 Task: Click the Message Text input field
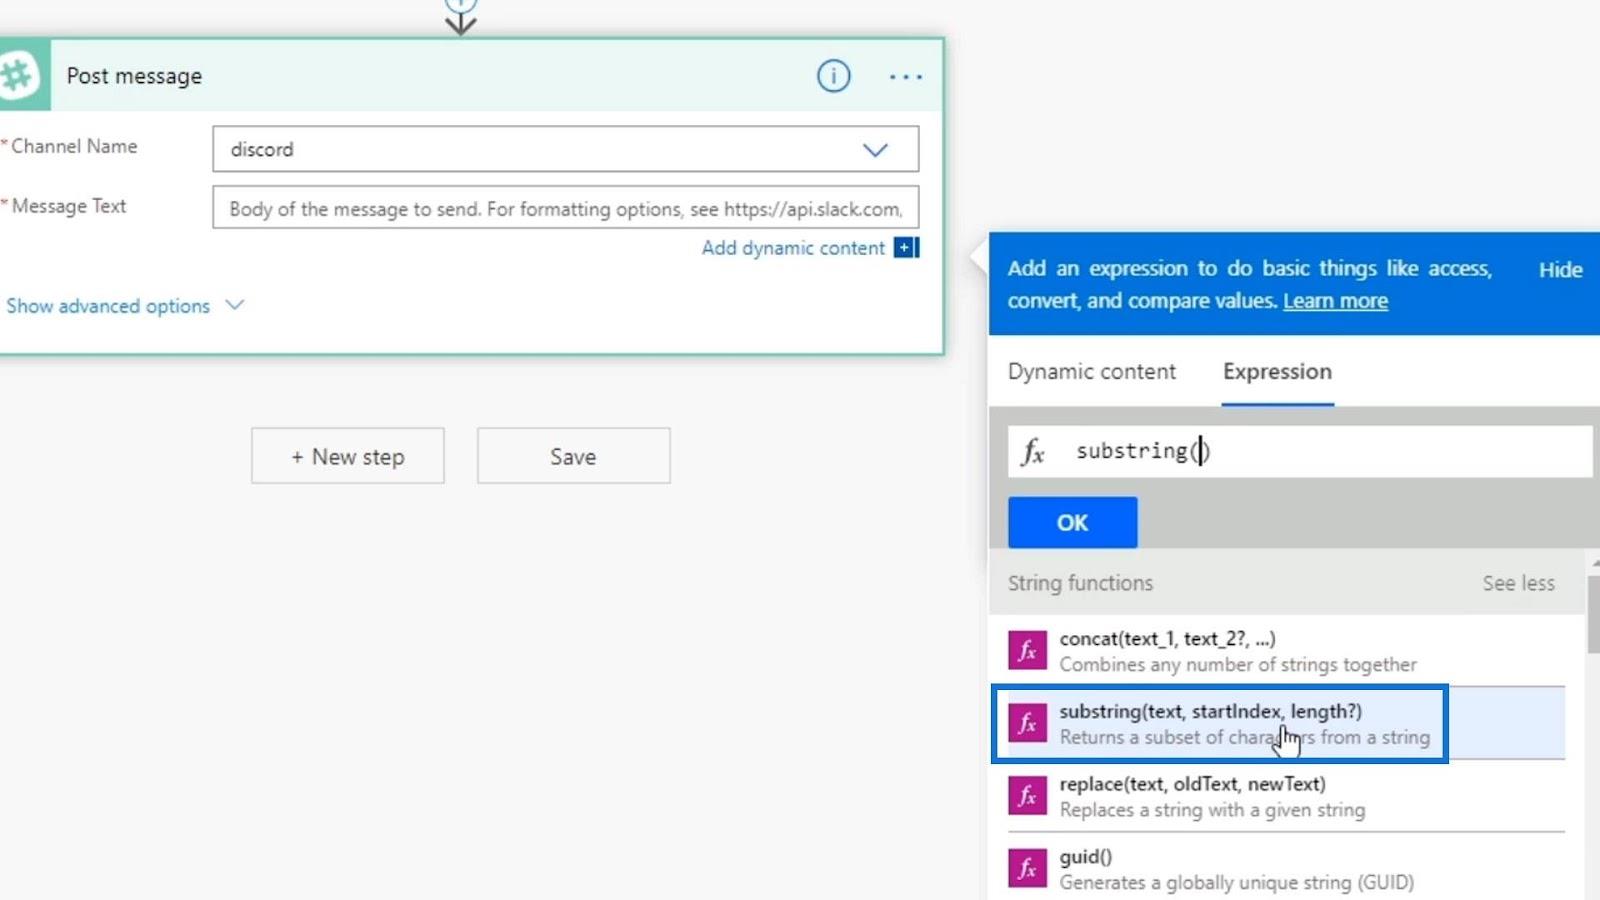point(565,208)
